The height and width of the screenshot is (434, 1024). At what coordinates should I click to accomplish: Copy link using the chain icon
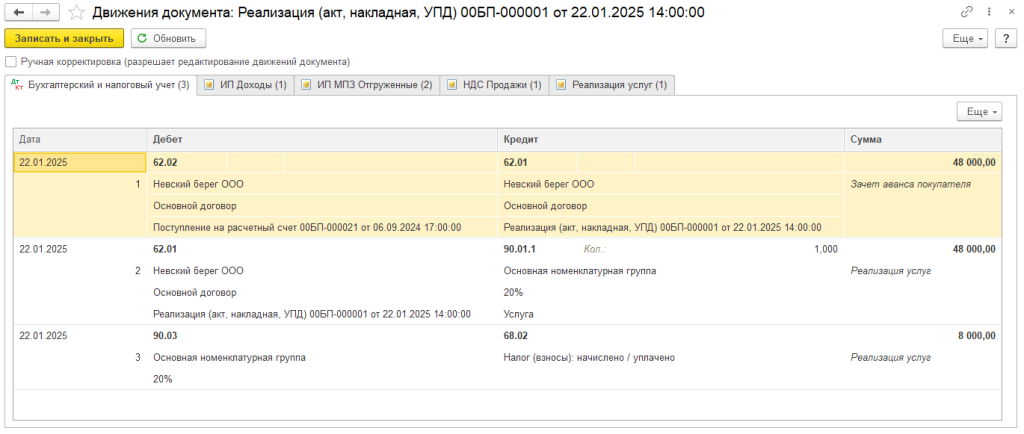[966, 12]
